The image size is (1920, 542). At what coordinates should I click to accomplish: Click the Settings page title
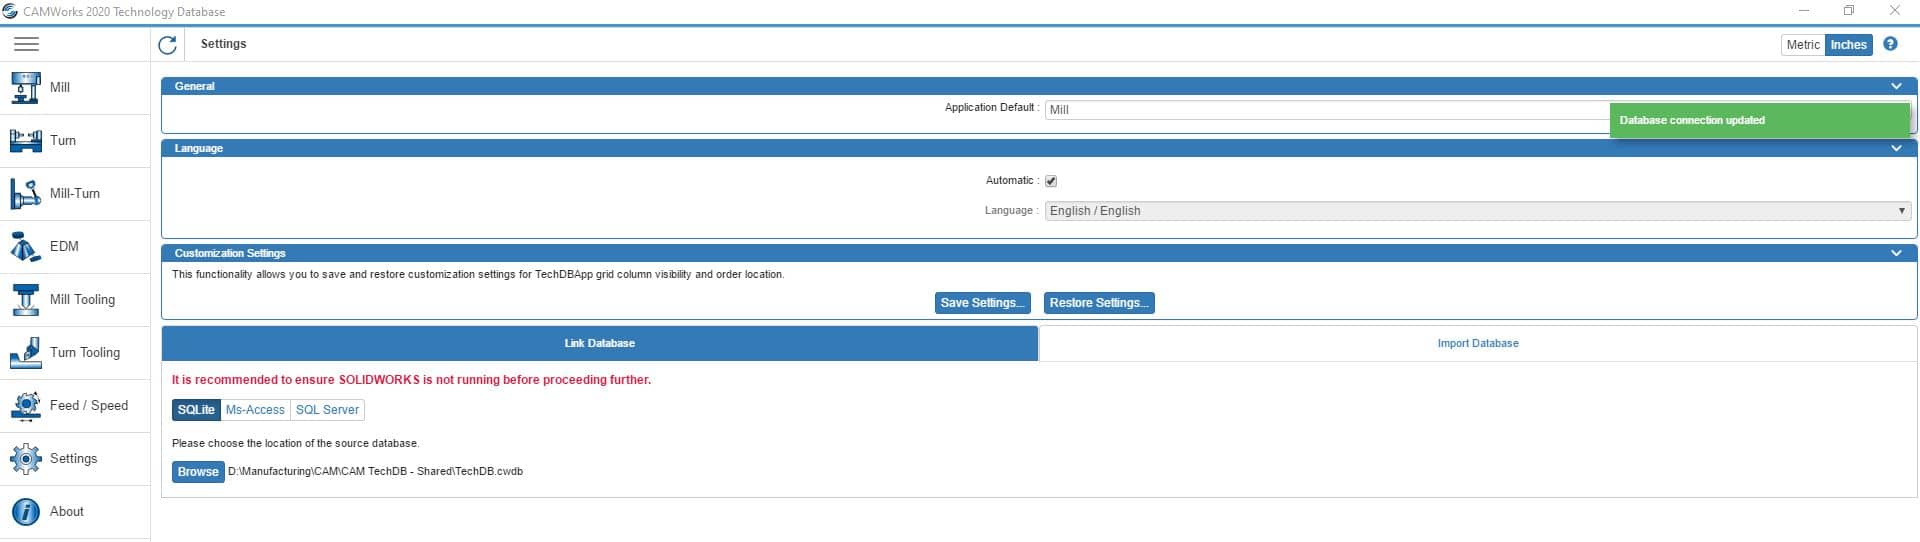point(223,44)
